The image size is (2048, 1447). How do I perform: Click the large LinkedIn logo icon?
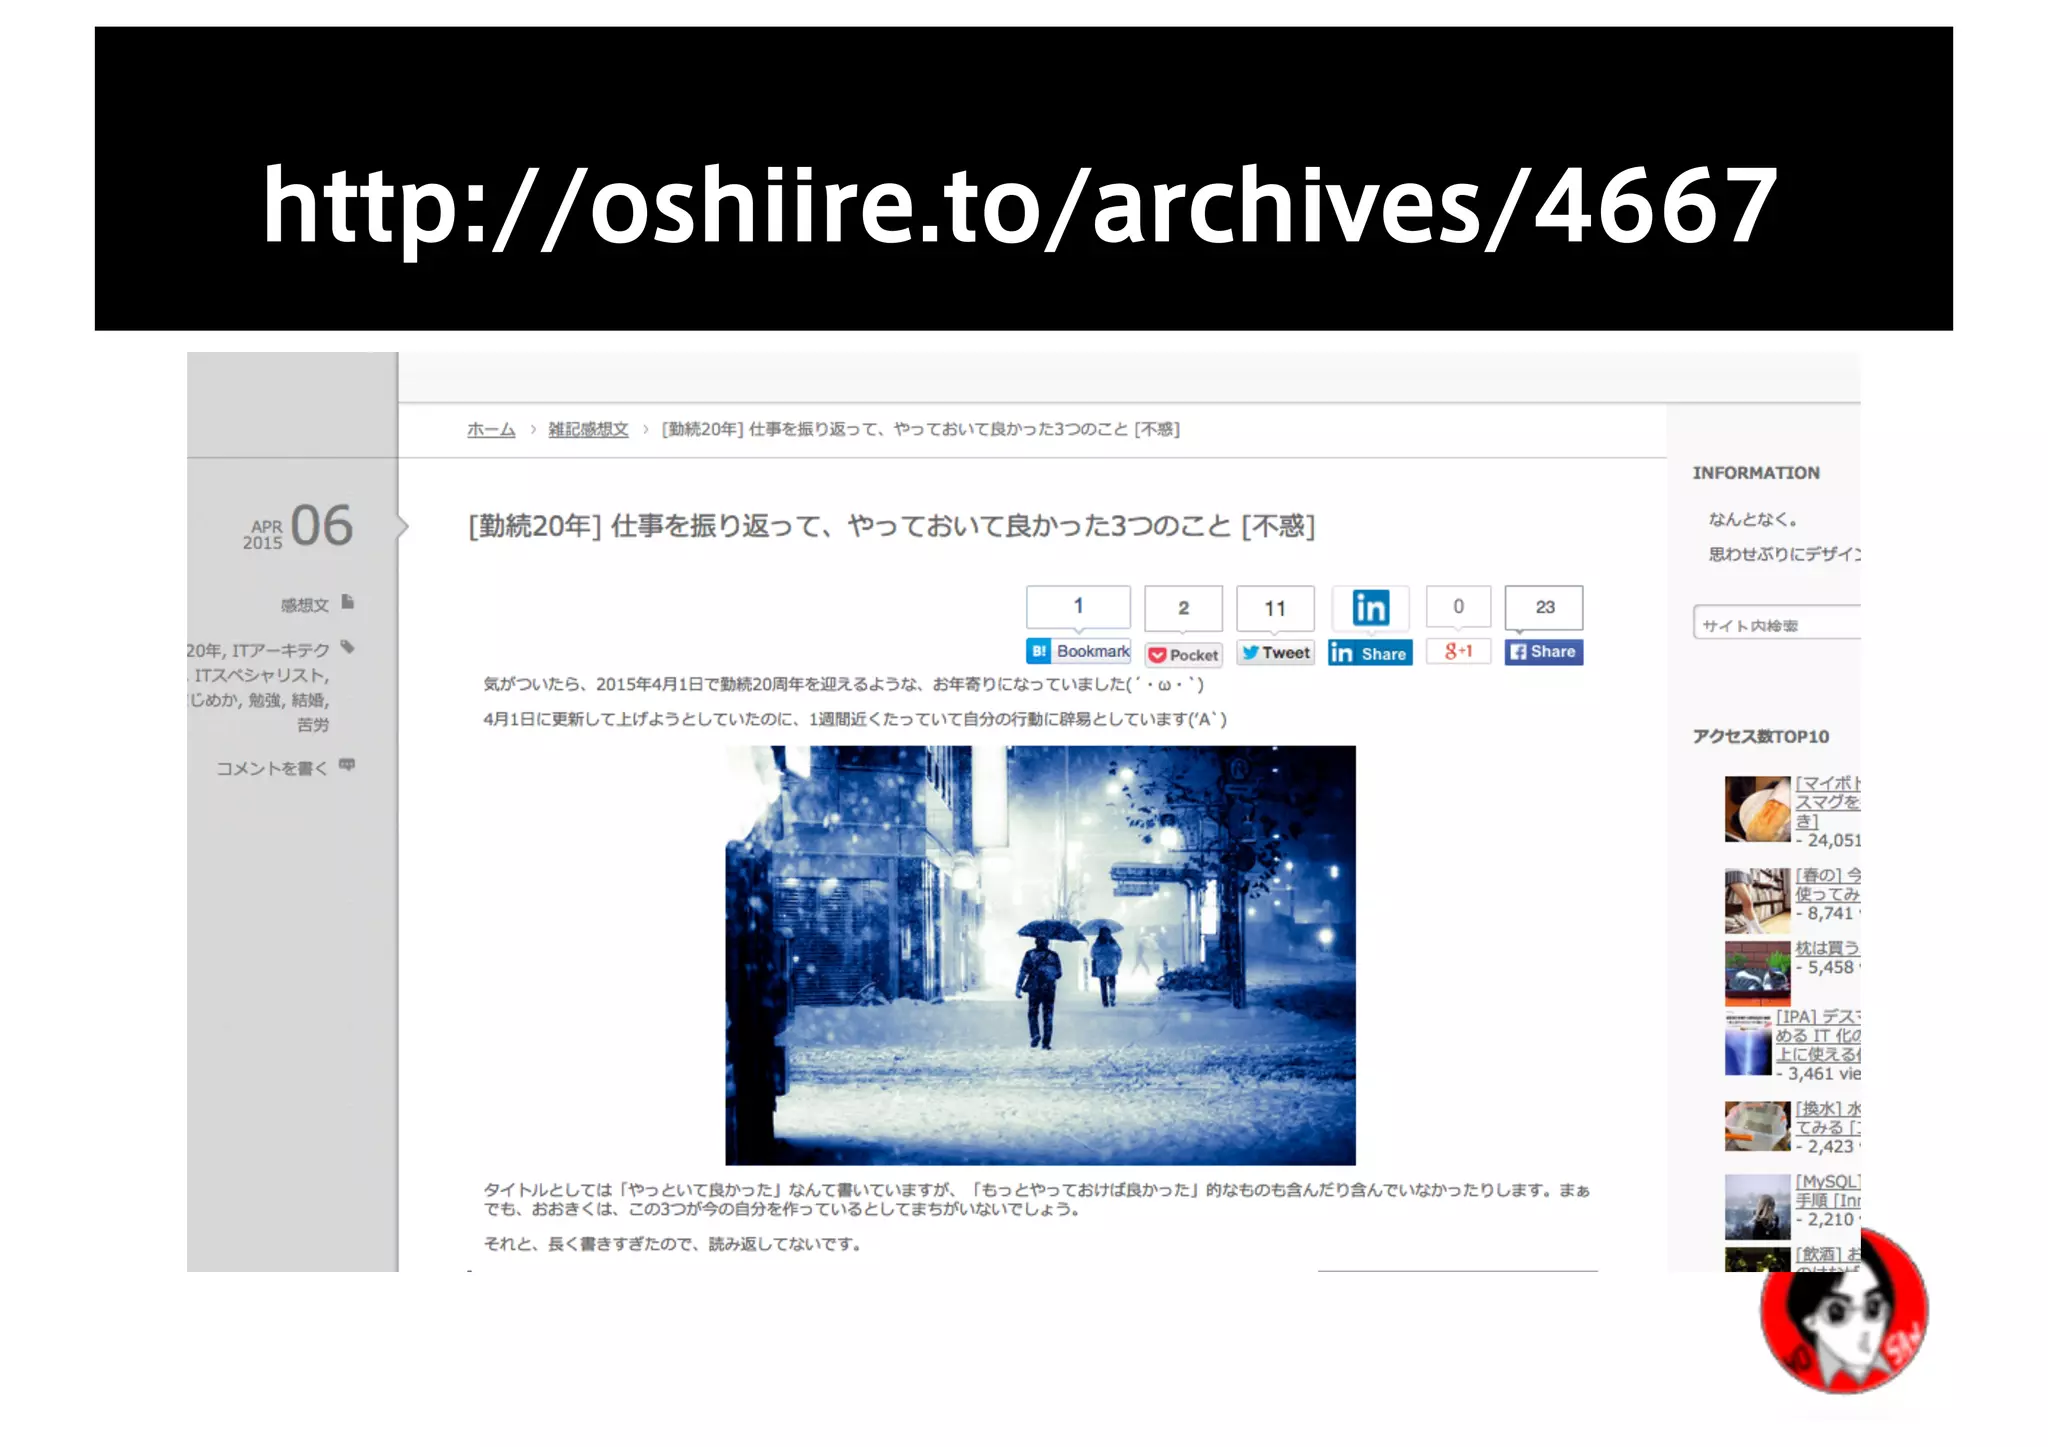1370,607
